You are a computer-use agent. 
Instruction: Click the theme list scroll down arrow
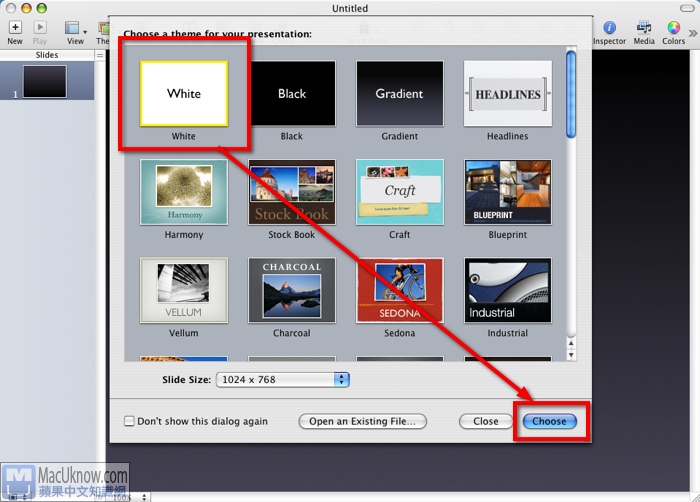tap(571, 355)
